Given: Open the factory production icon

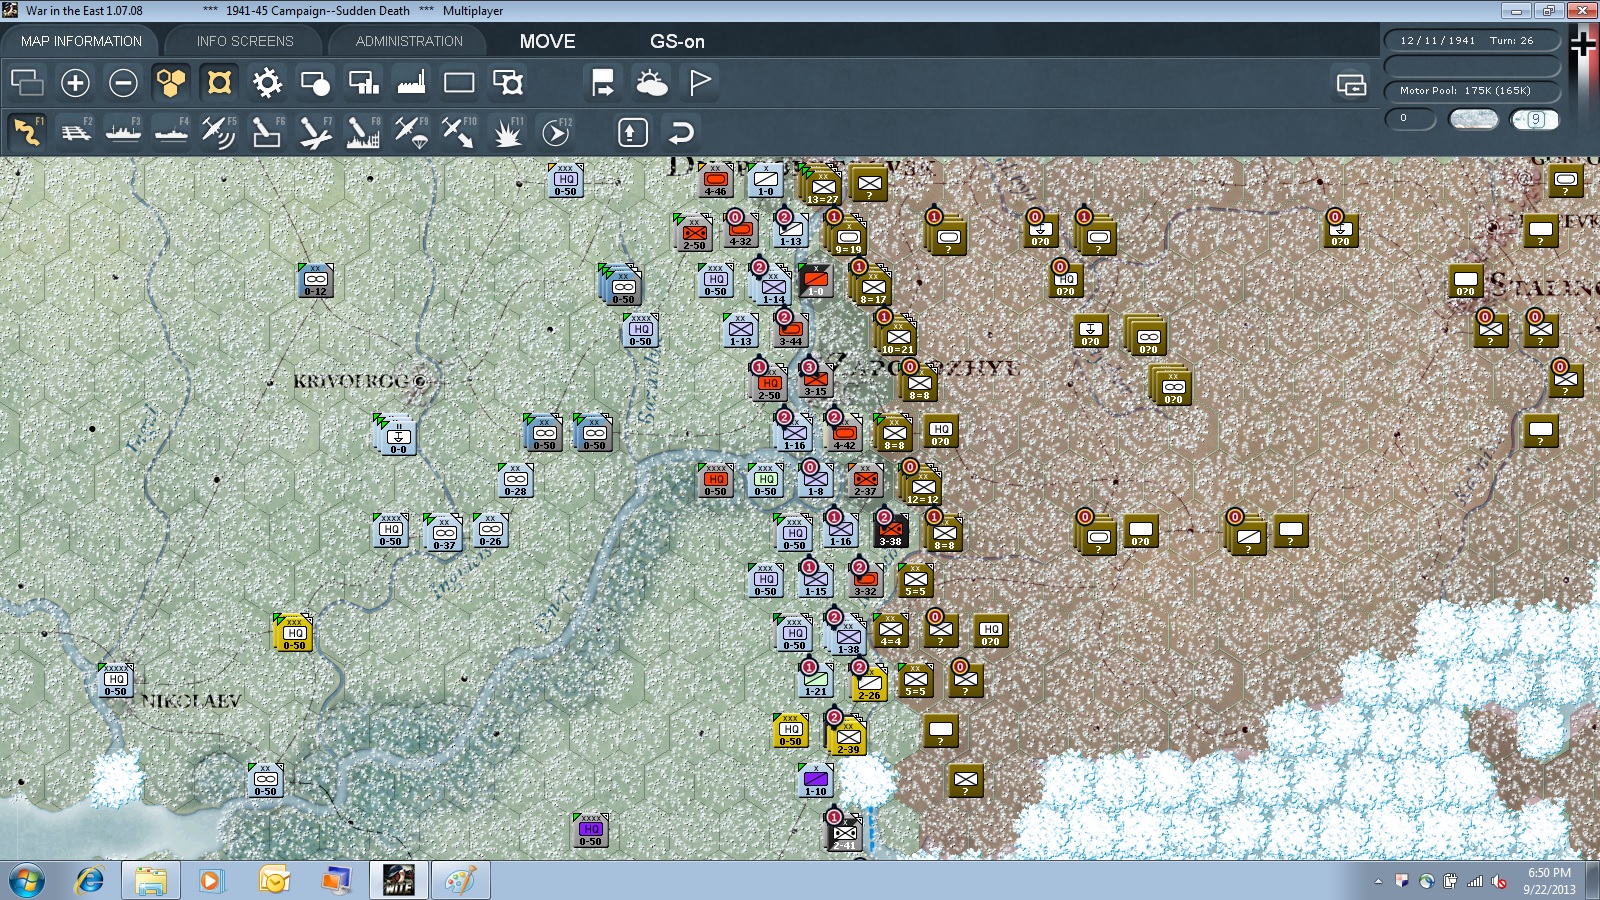Looking at the screenshot, I should point(411,83).
